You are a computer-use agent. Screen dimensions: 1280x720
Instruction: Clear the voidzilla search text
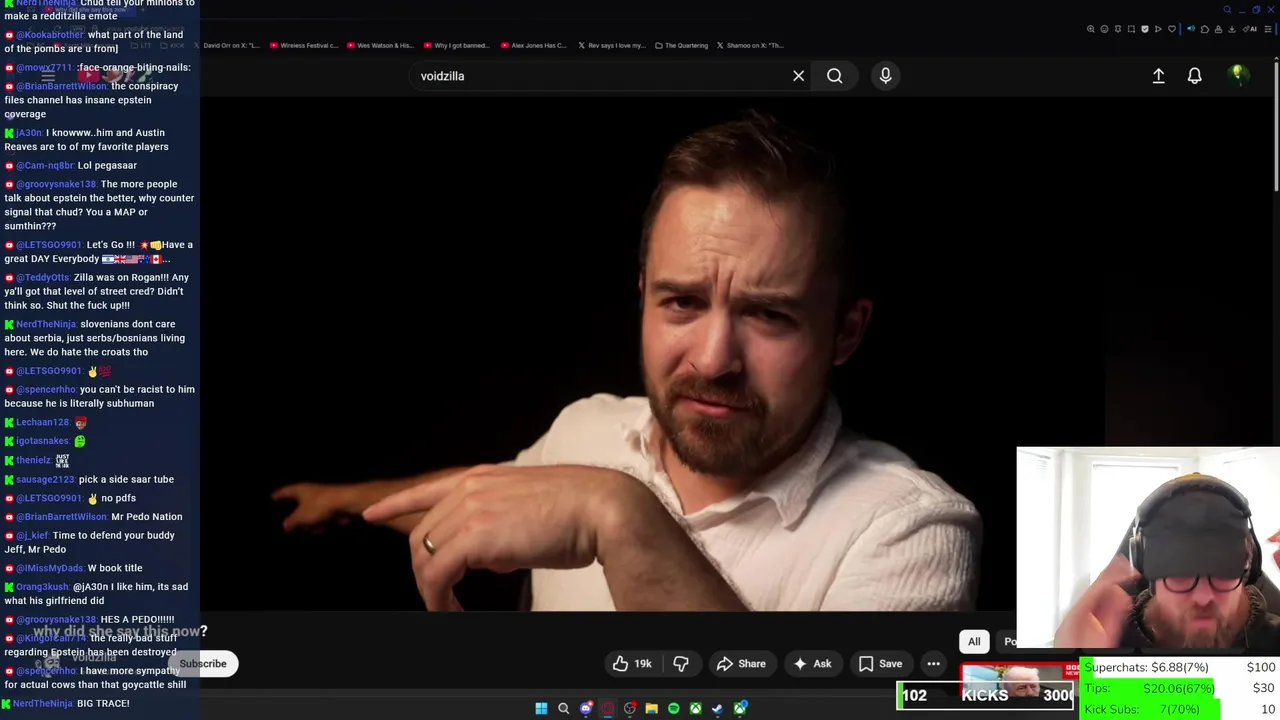798,76
